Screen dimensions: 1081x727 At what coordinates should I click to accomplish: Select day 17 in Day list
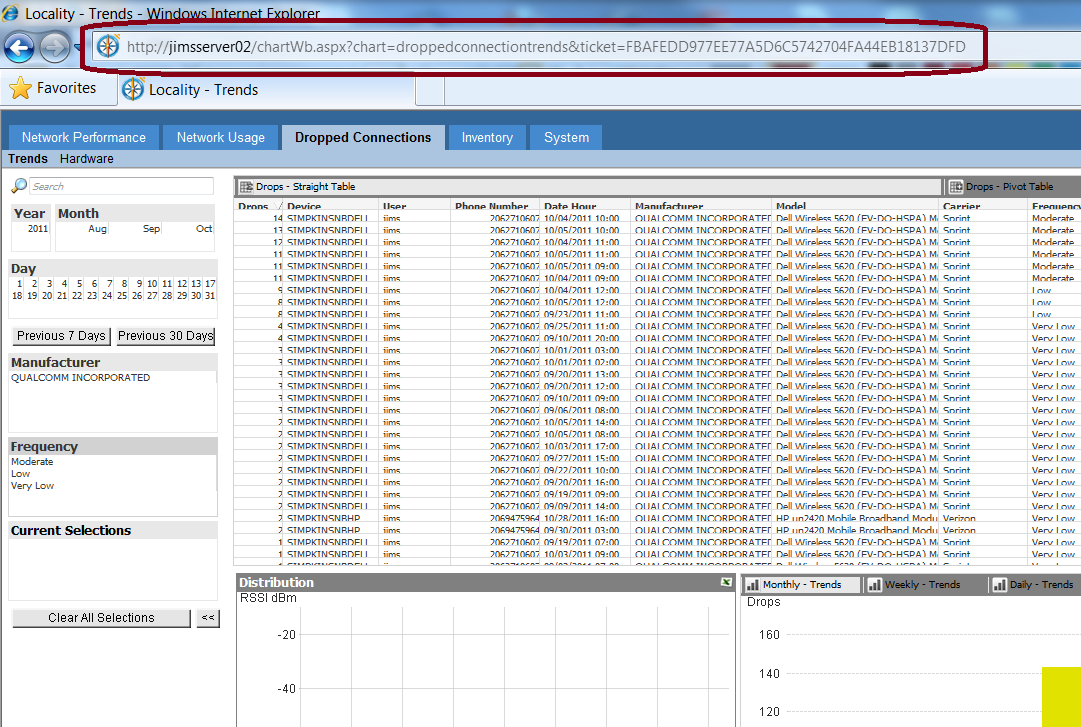click(x=210, y=283)
